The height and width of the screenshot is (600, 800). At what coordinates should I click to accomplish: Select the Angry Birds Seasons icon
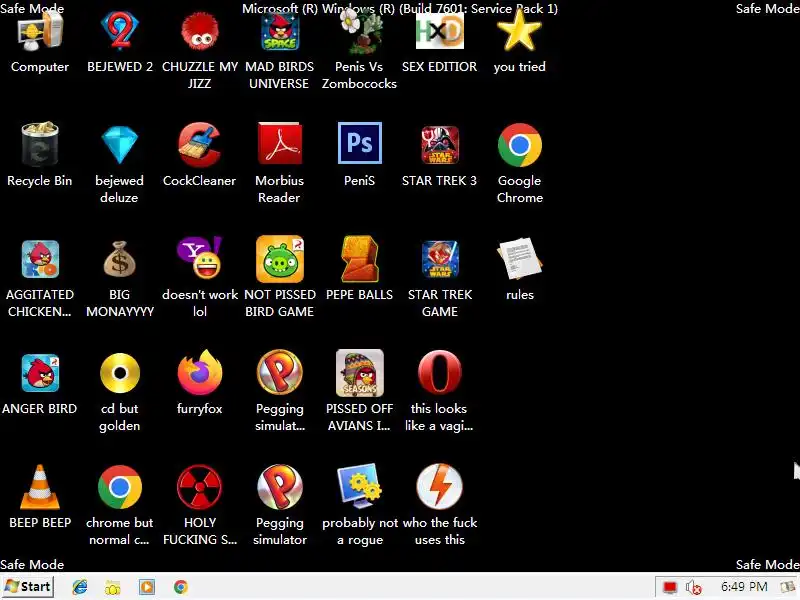pos(360,373)
